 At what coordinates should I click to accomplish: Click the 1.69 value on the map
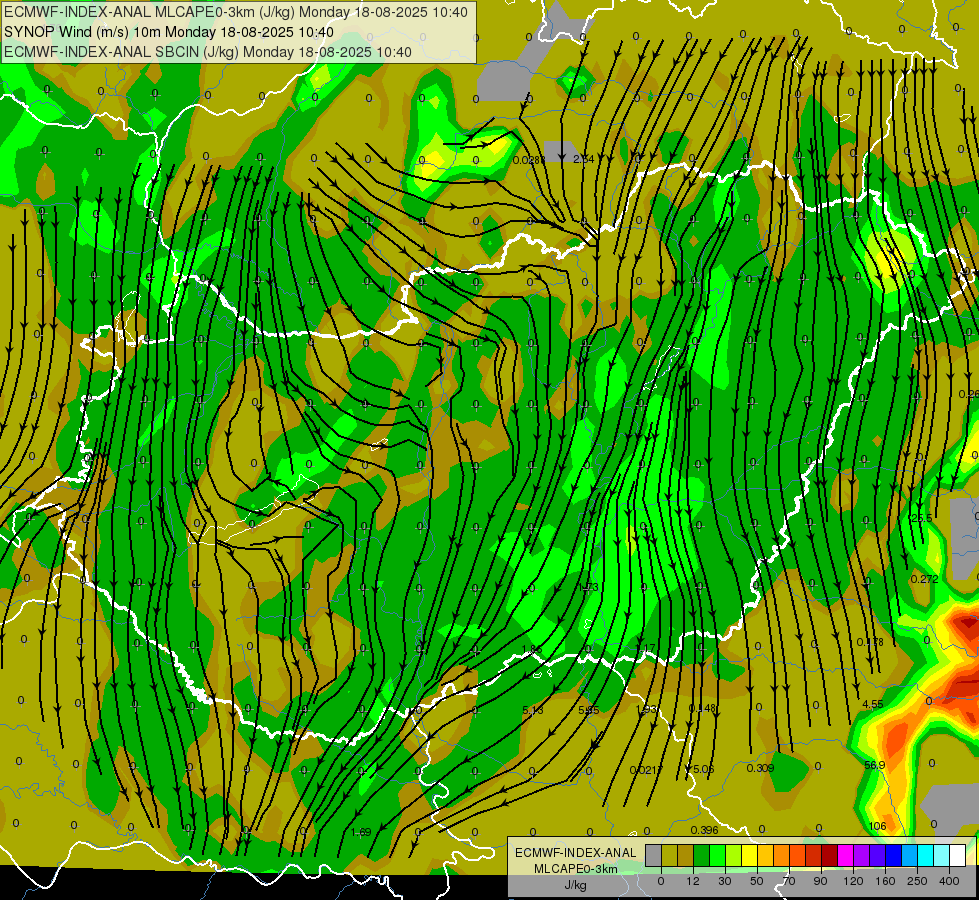(361, 832)
